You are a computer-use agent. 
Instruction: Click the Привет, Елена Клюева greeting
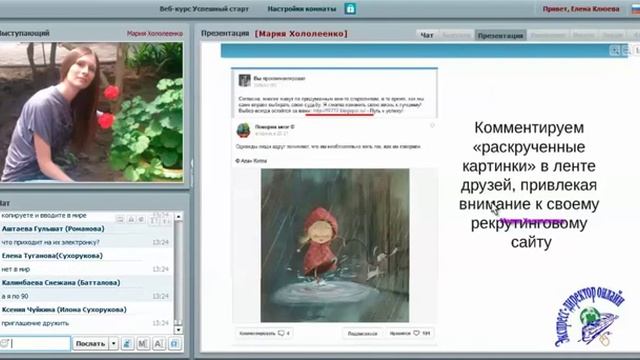(581, 9)
